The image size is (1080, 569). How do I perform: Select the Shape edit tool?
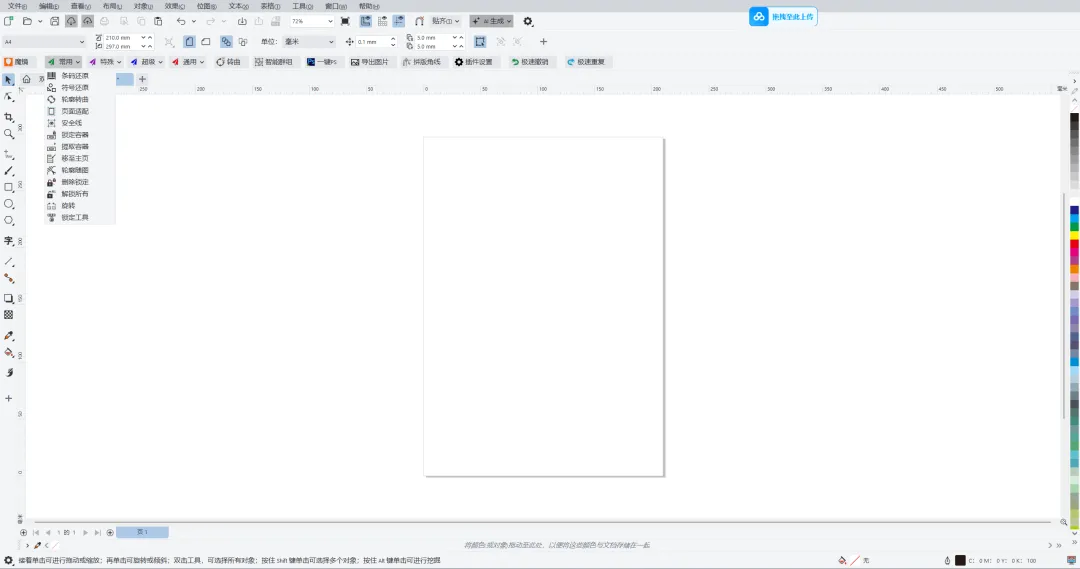8,97
